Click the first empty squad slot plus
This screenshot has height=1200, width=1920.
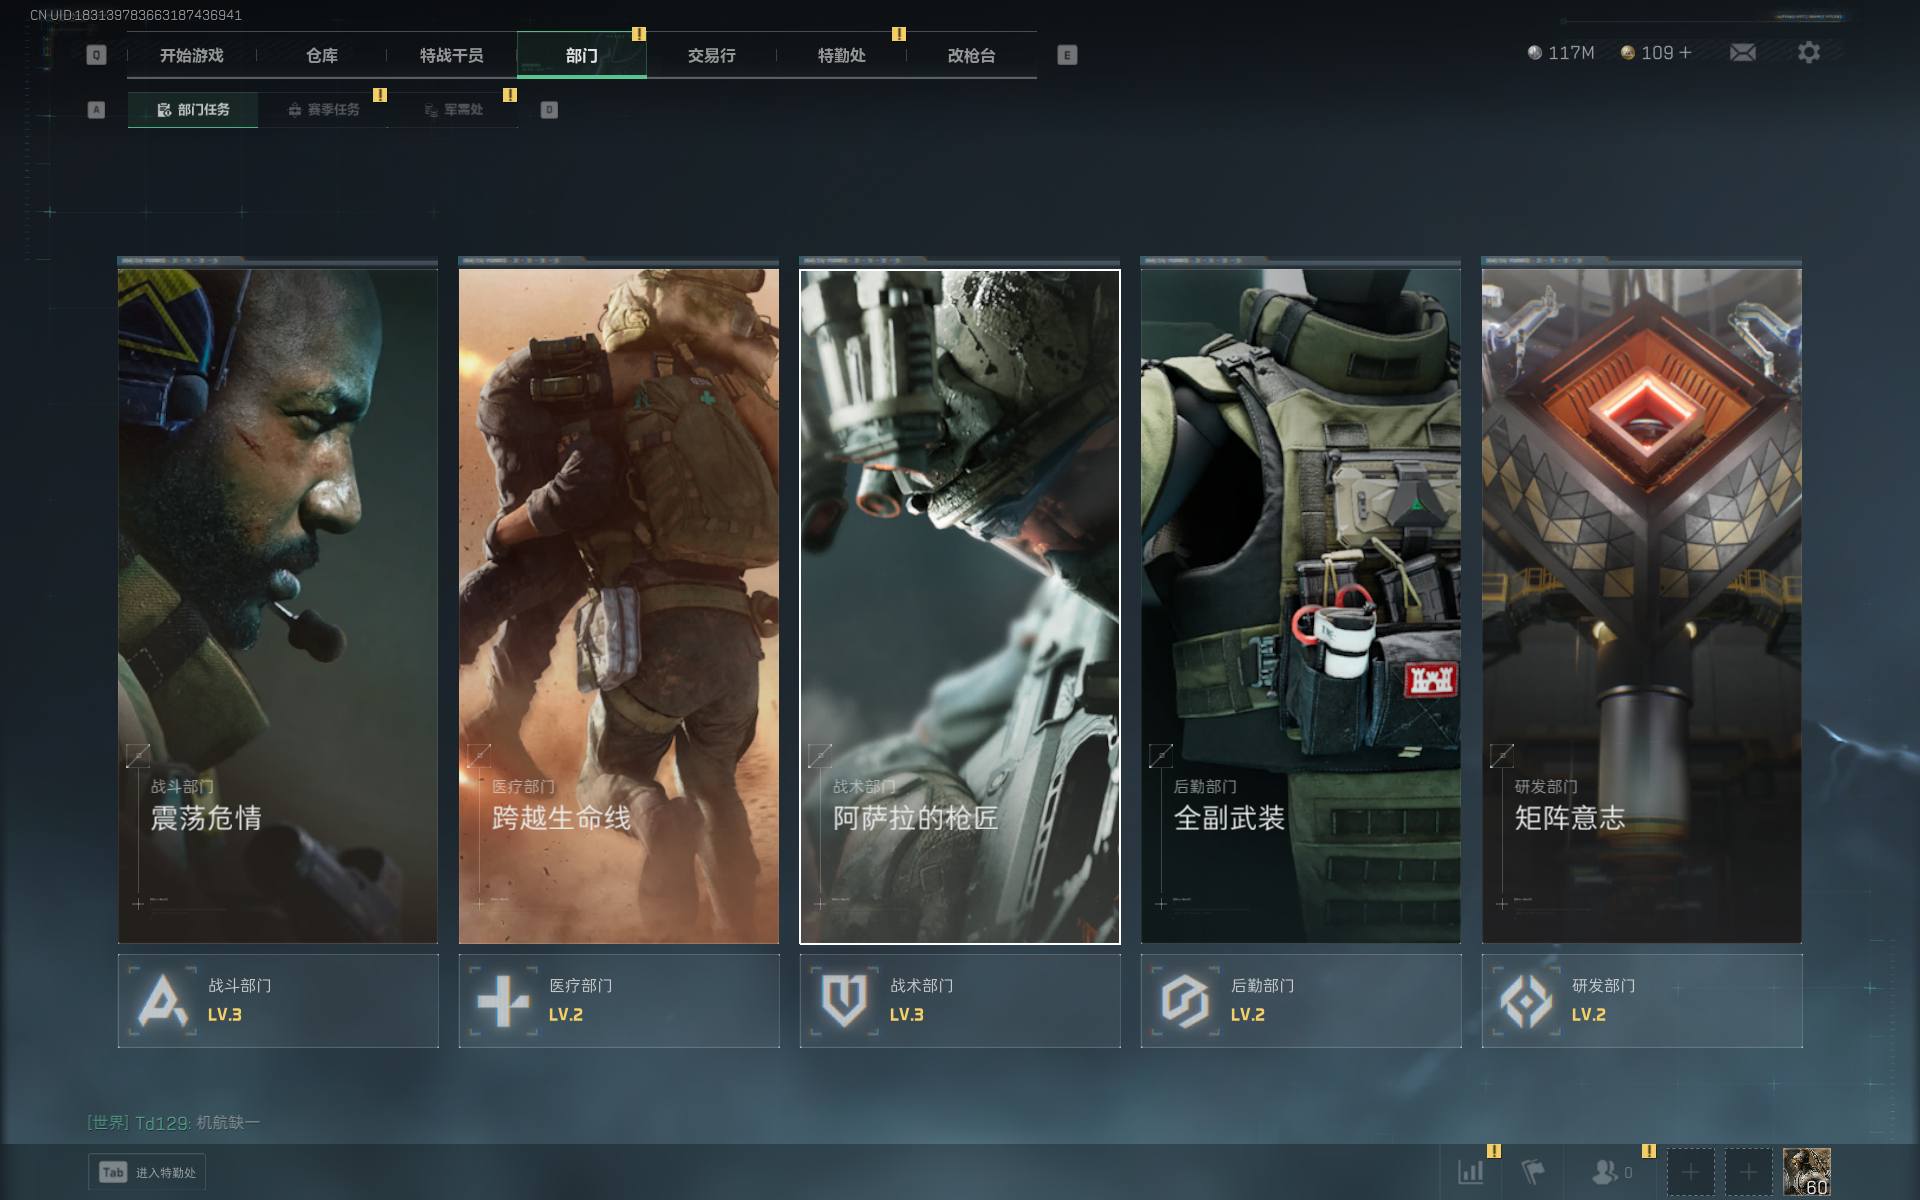click(1690, 1171)
